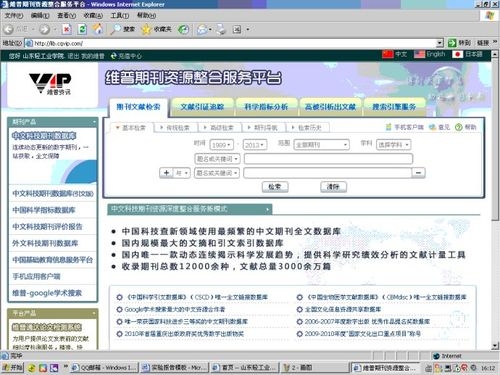The image size is (500, 375).
Task: Expand the address bar URL dropdown
Action: (x=440, y=43)
